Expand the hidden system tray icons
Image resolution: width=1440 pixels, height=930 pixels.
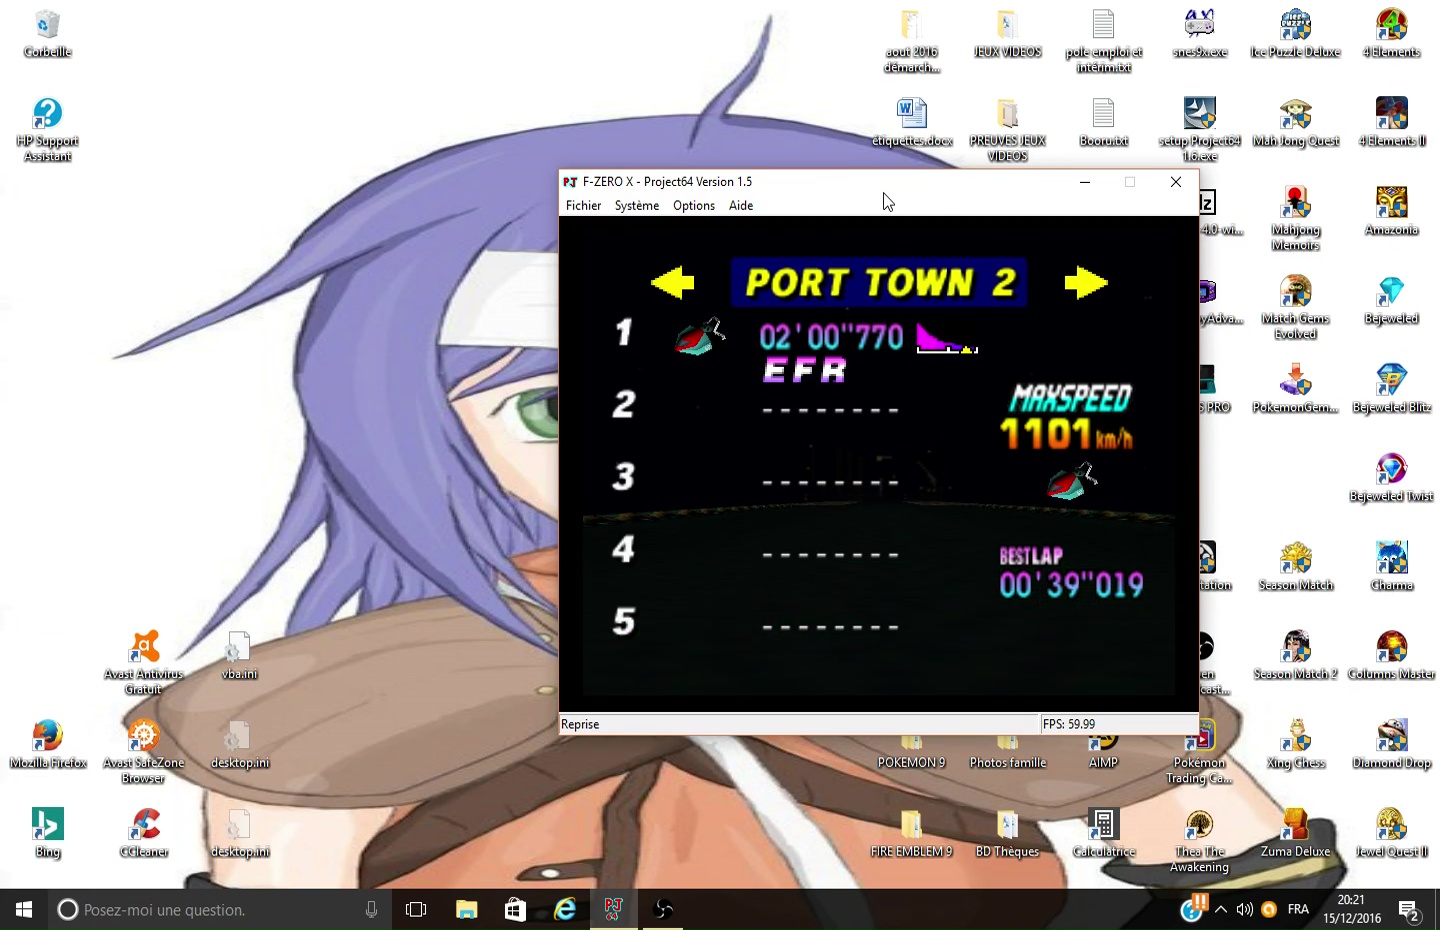1221,909
